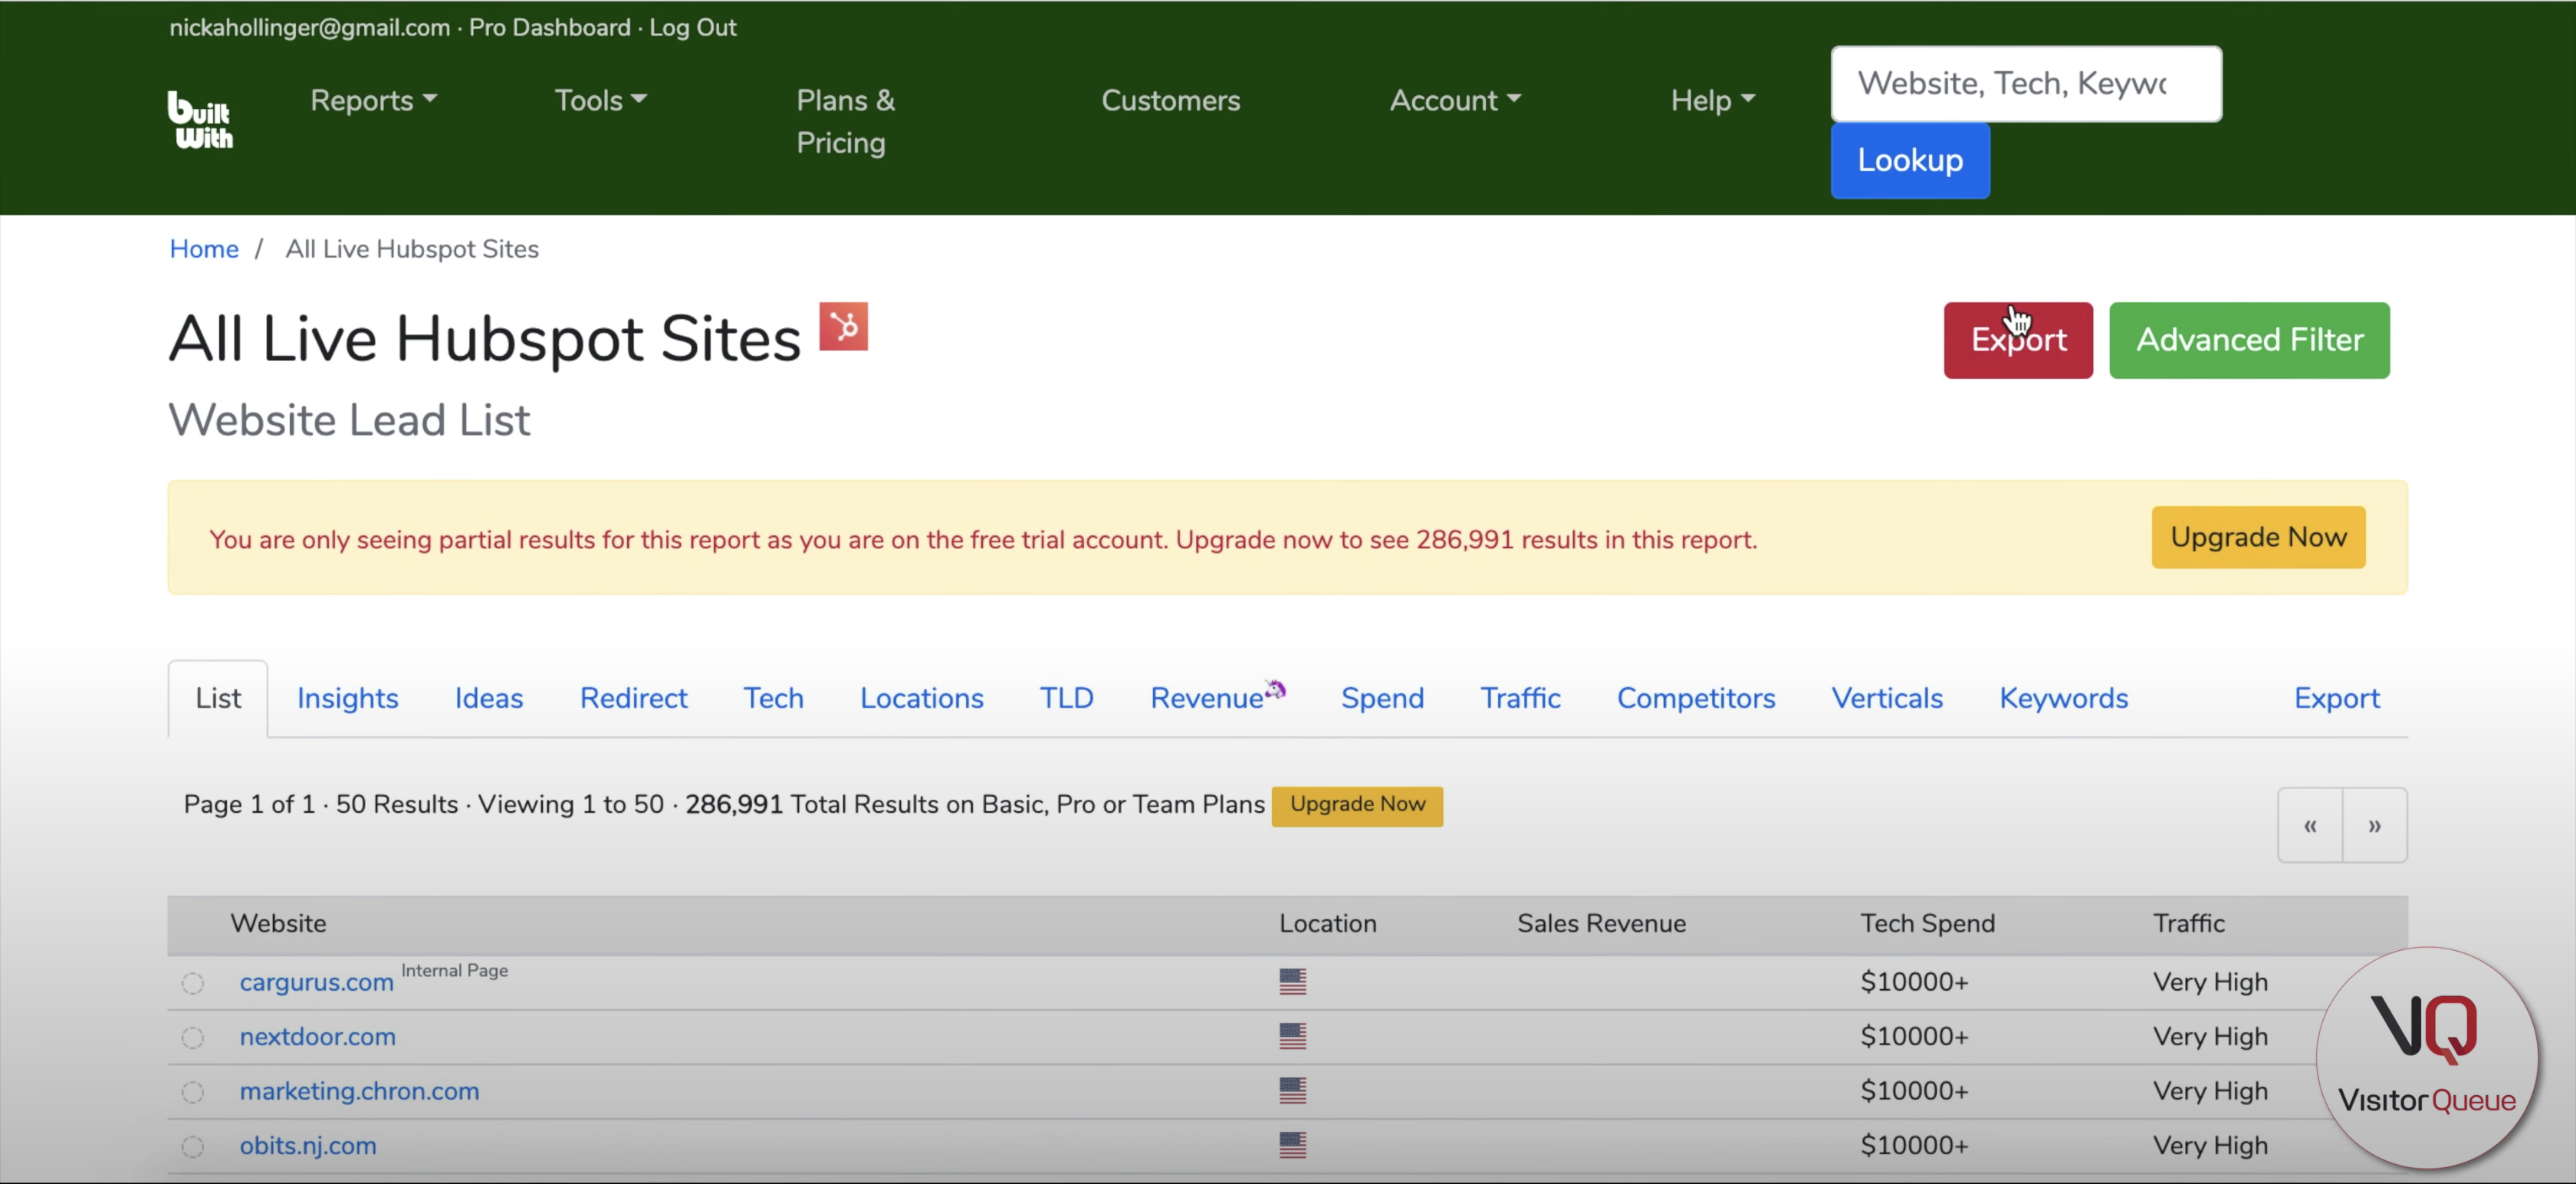Screen dimensions: 2576x1184
Task: Click the Visitor Queue logo badge
Action: coord(2427,1058)
